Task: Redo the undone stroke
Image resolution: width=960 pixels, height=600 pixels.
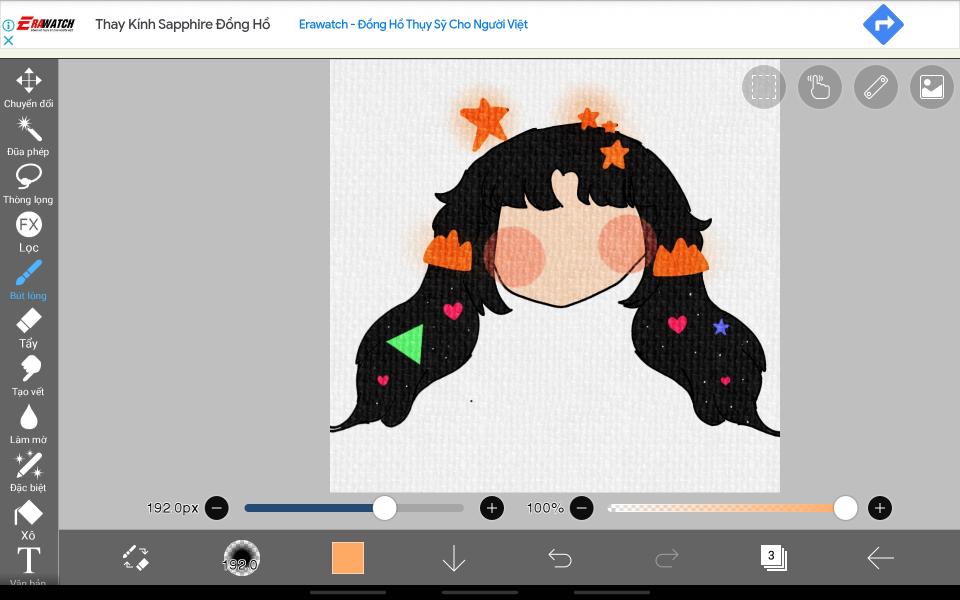Action: (x=666, y=558)
